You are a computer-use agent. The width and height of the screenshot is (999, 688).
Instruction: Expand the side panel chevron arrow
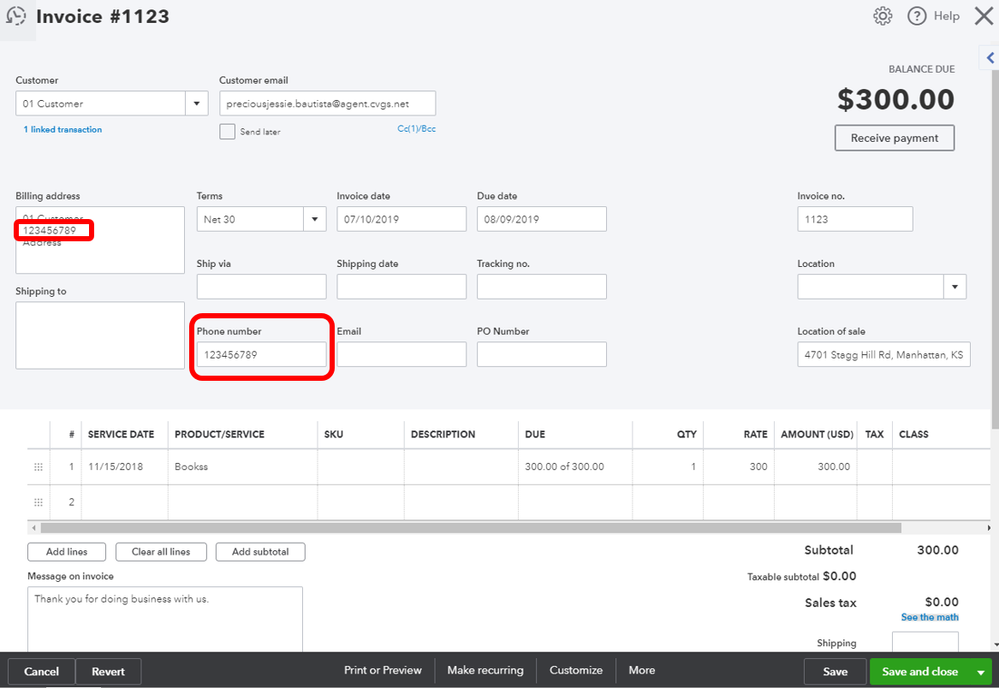point(990,58)
